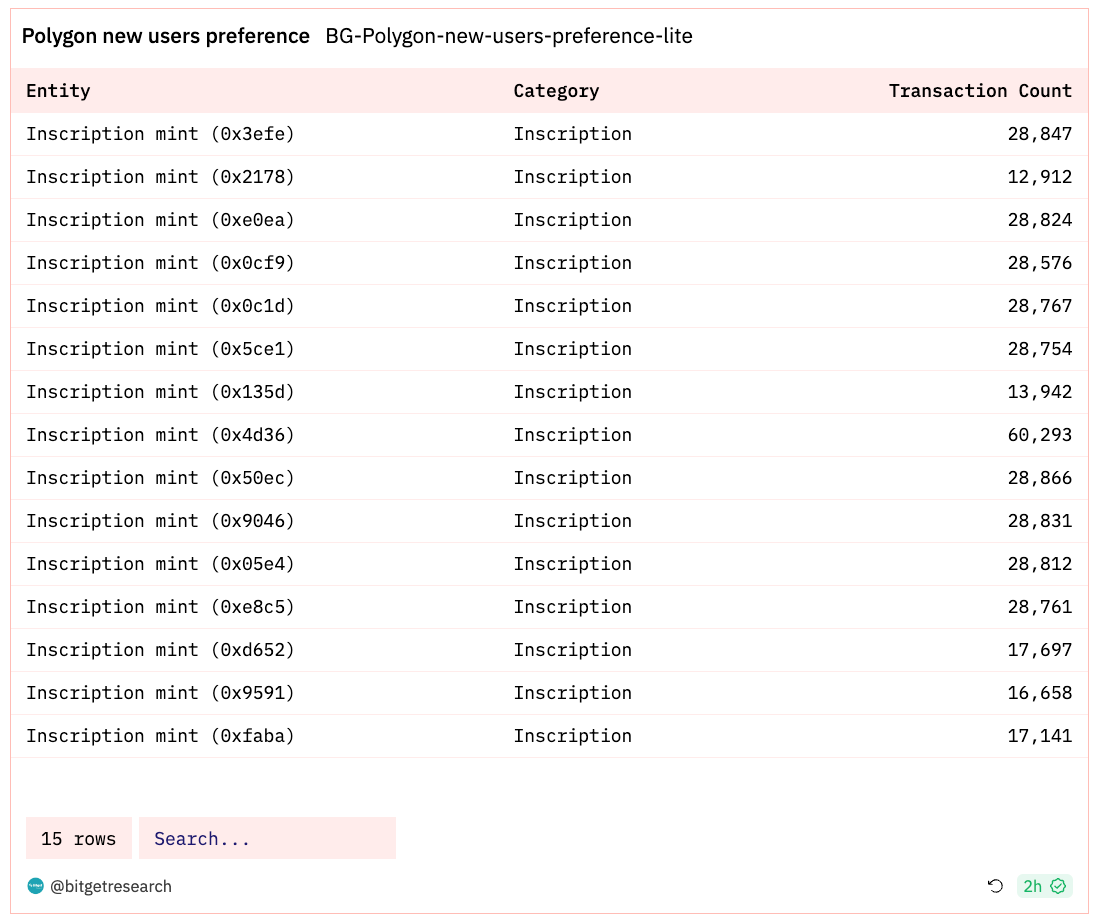
Task: Click the 15 rows count button
Action: pos(79,838)
